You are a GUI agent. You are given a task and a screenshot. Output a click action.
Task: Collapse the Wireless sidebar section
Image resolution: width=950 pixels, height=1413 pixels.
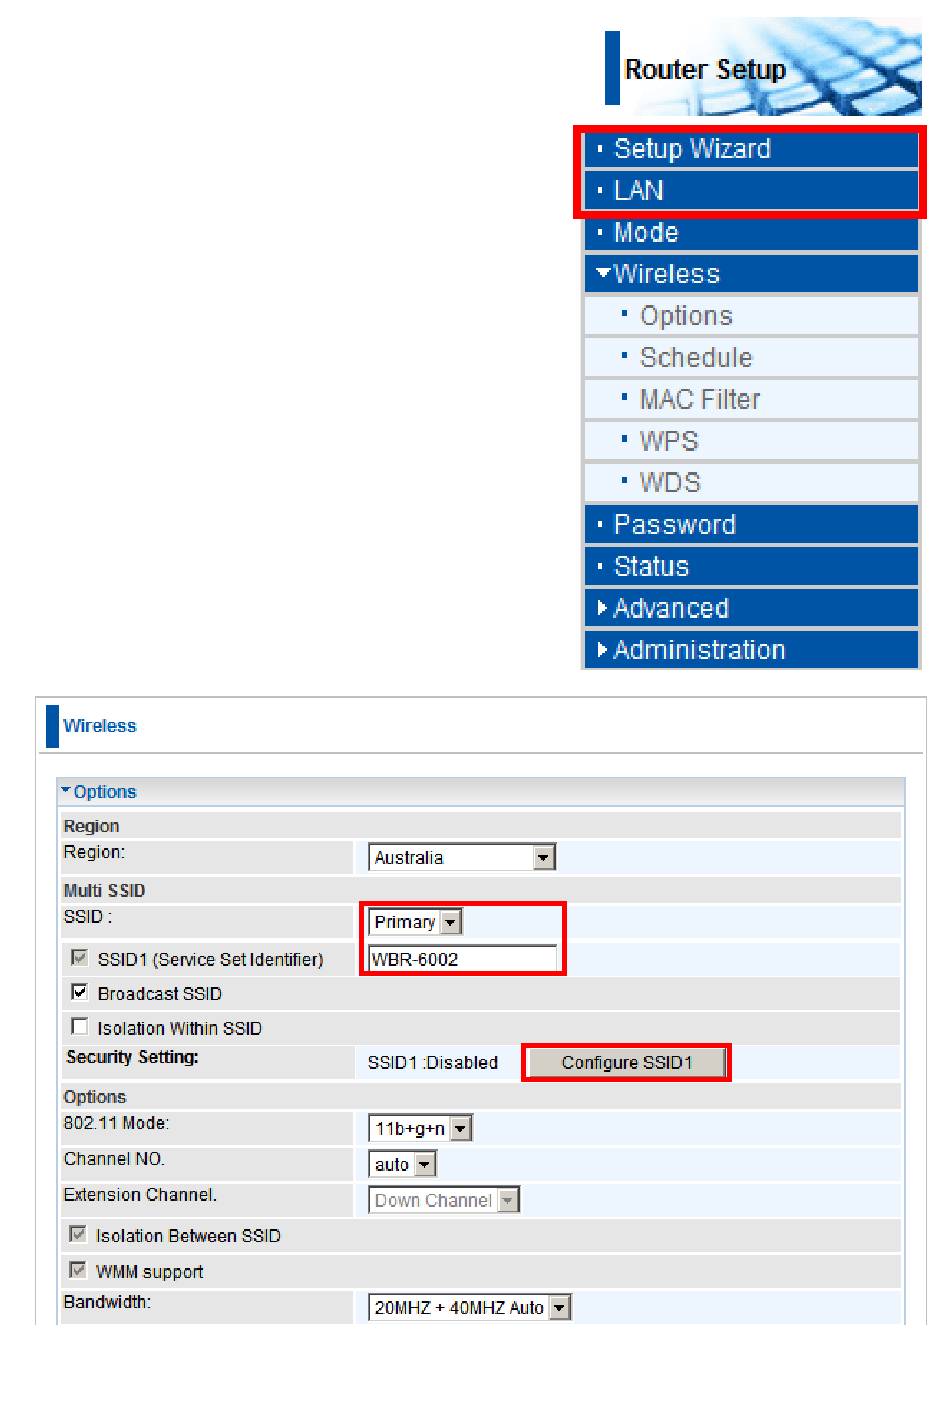click(x=666, y=274)
